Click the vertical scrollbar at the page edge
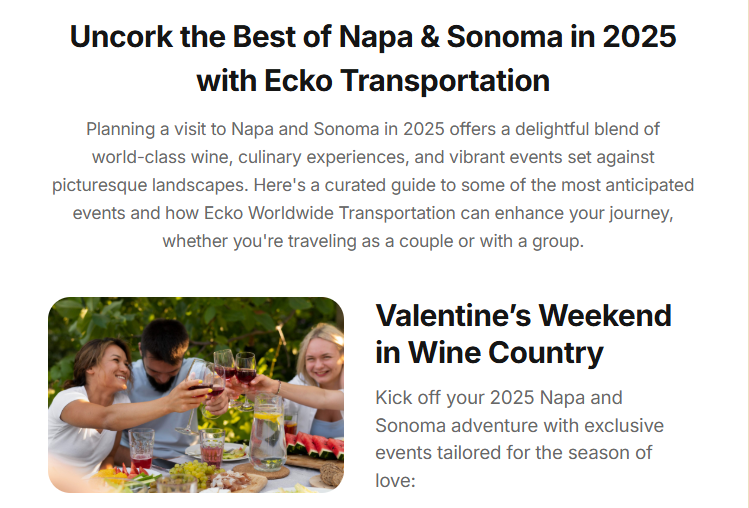Screen dimensions: 749x508 pyautogui.click(x=745, y=254)
